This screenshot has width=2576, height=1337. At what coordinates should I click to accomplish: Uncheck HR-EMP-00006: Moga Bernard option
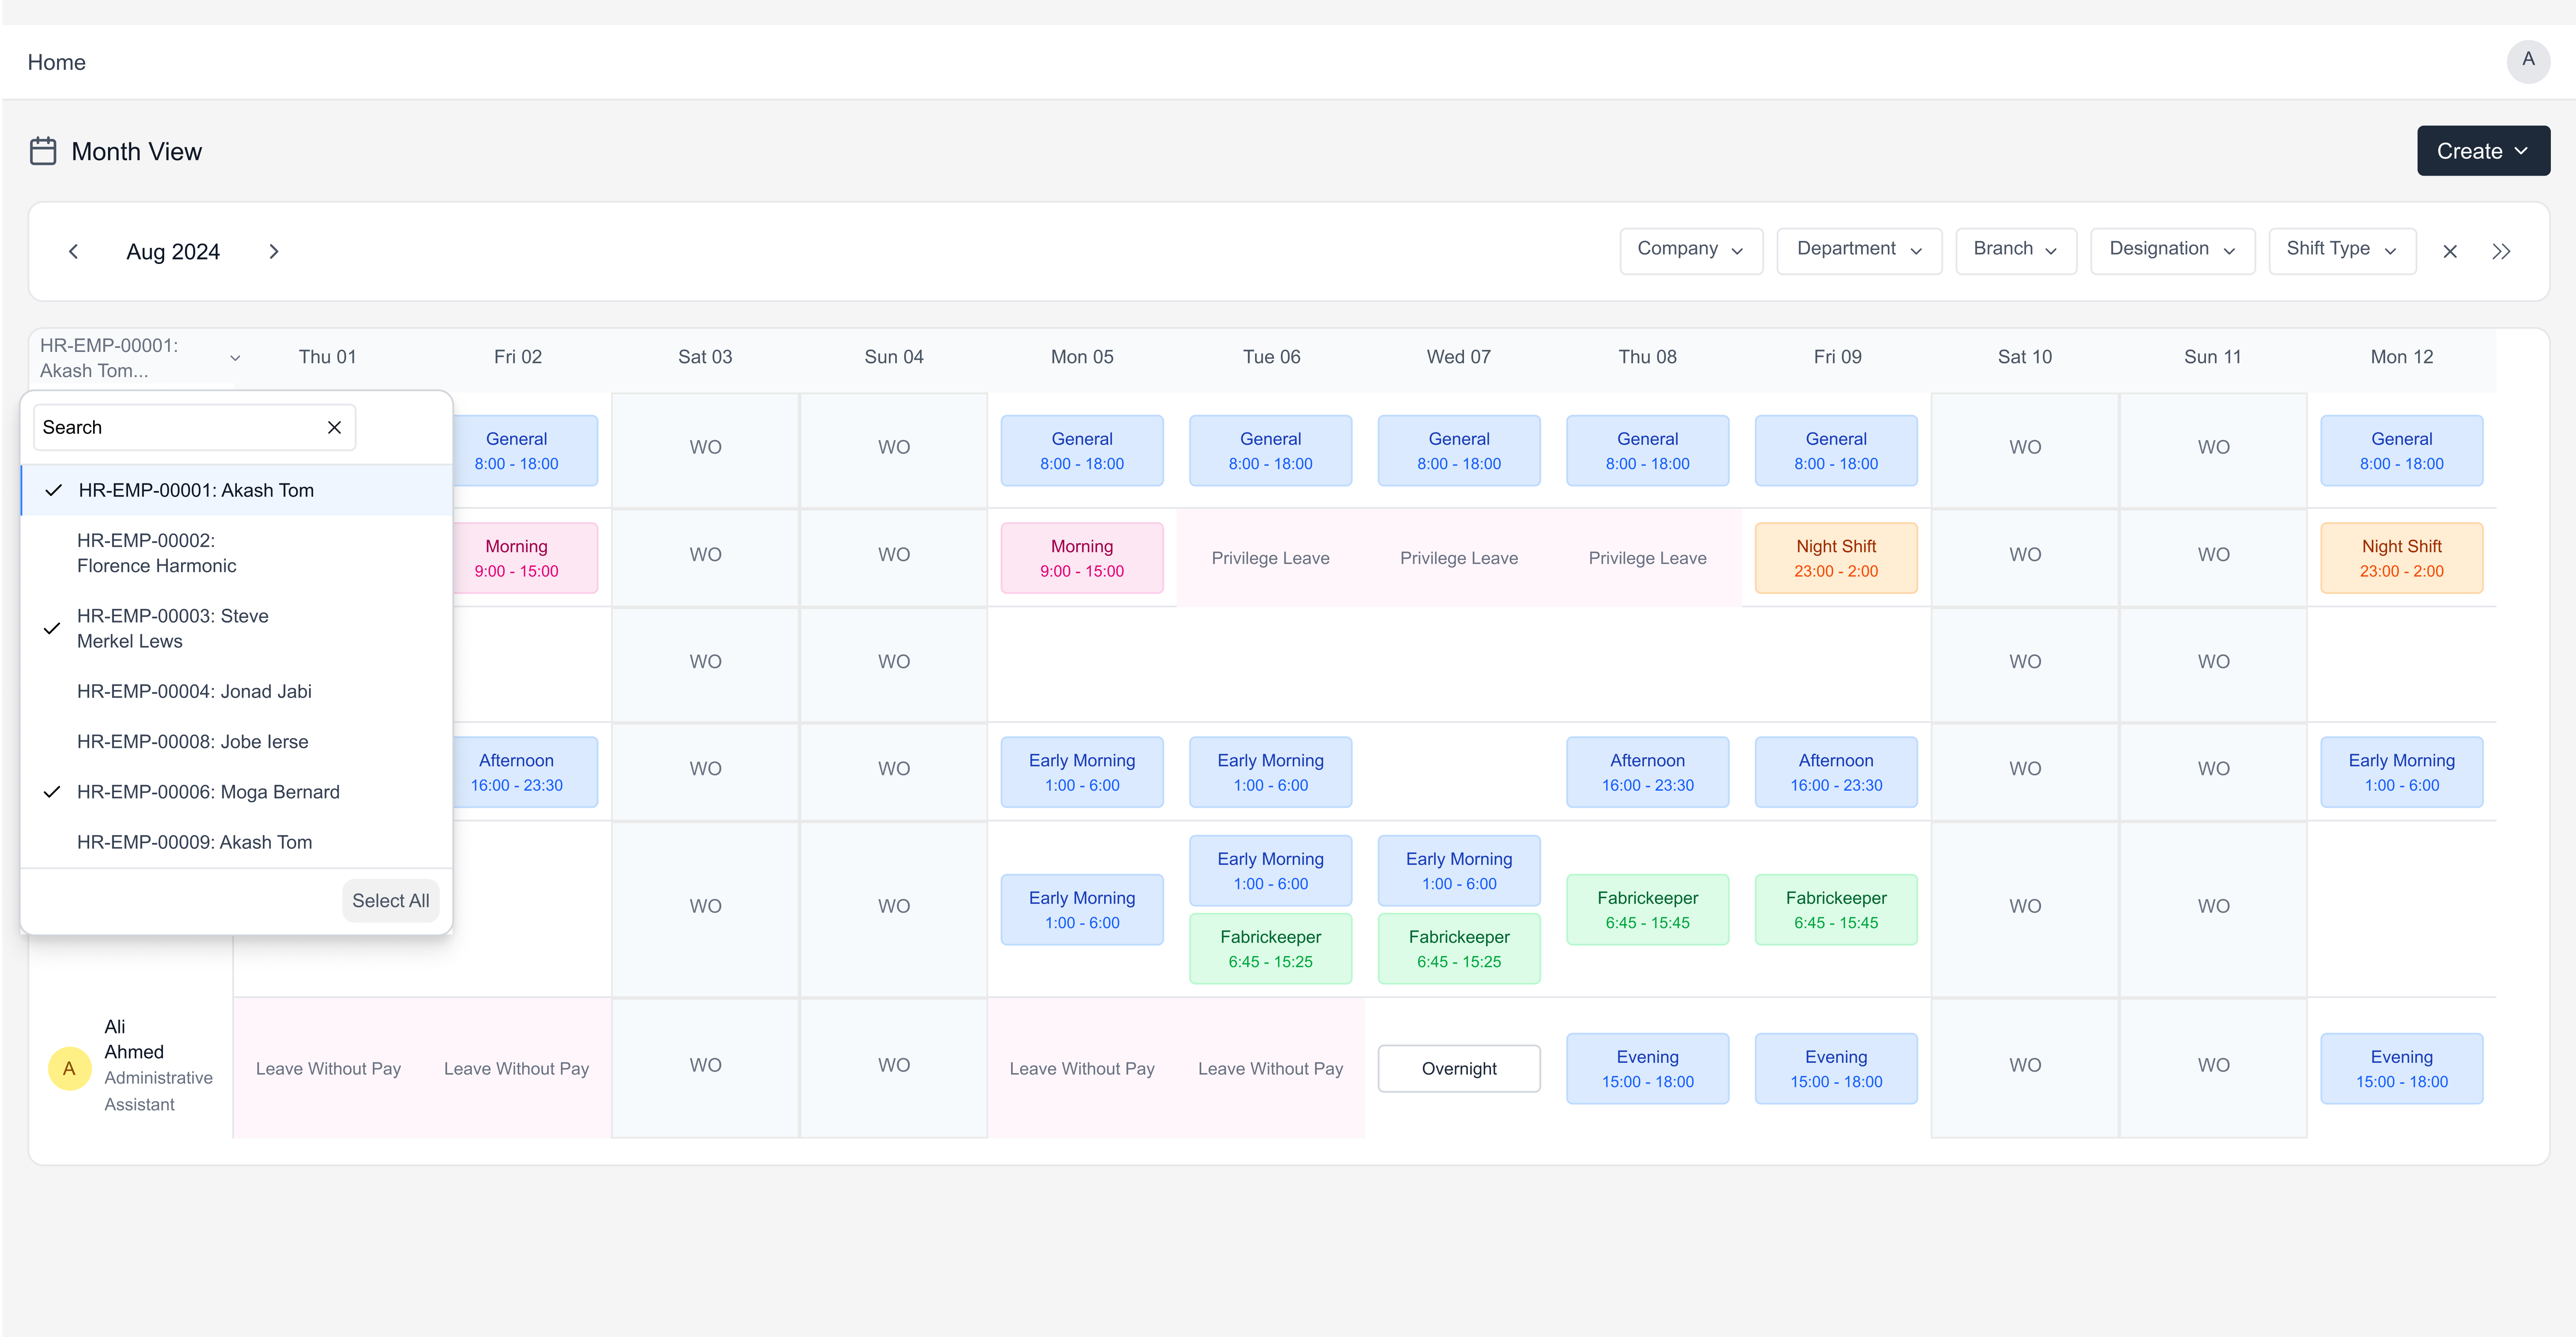point(208,792)
